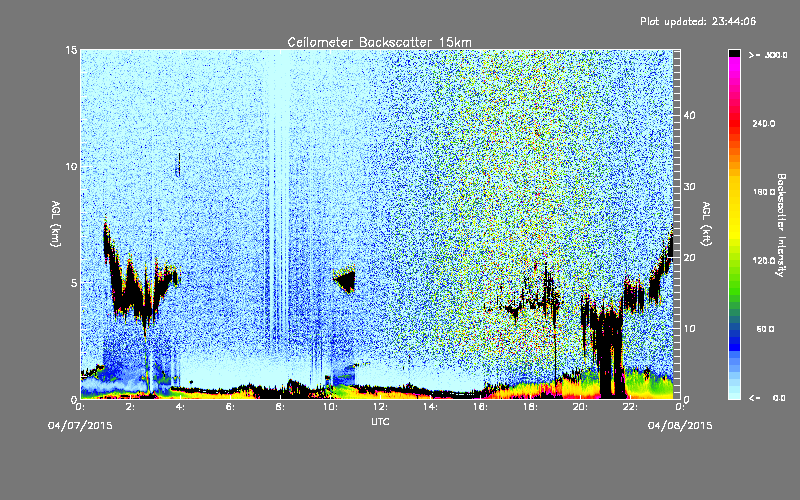800x500 pixels.
Task: Click the black triangular cloud near 10:30 UTC
Action: tap(346, 280)
